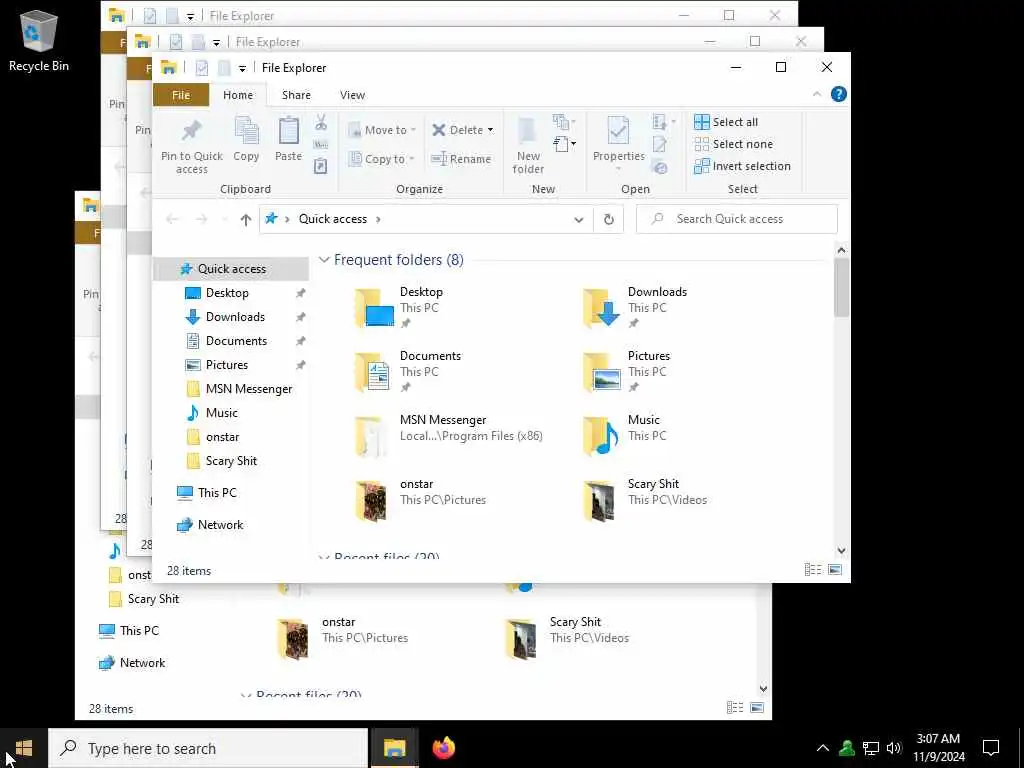Open the Recycle Bin desktop icon
This screenshot has width=1024, height=768.
click(x=39, y=41)
